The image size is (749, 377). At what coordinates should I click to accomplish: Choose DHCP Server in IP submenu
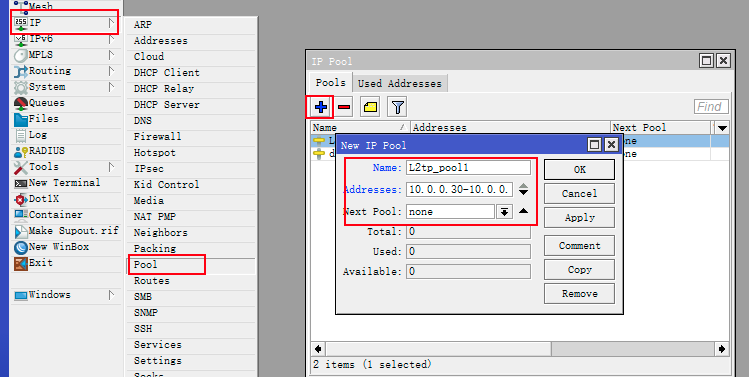click(x=191, y=105)
